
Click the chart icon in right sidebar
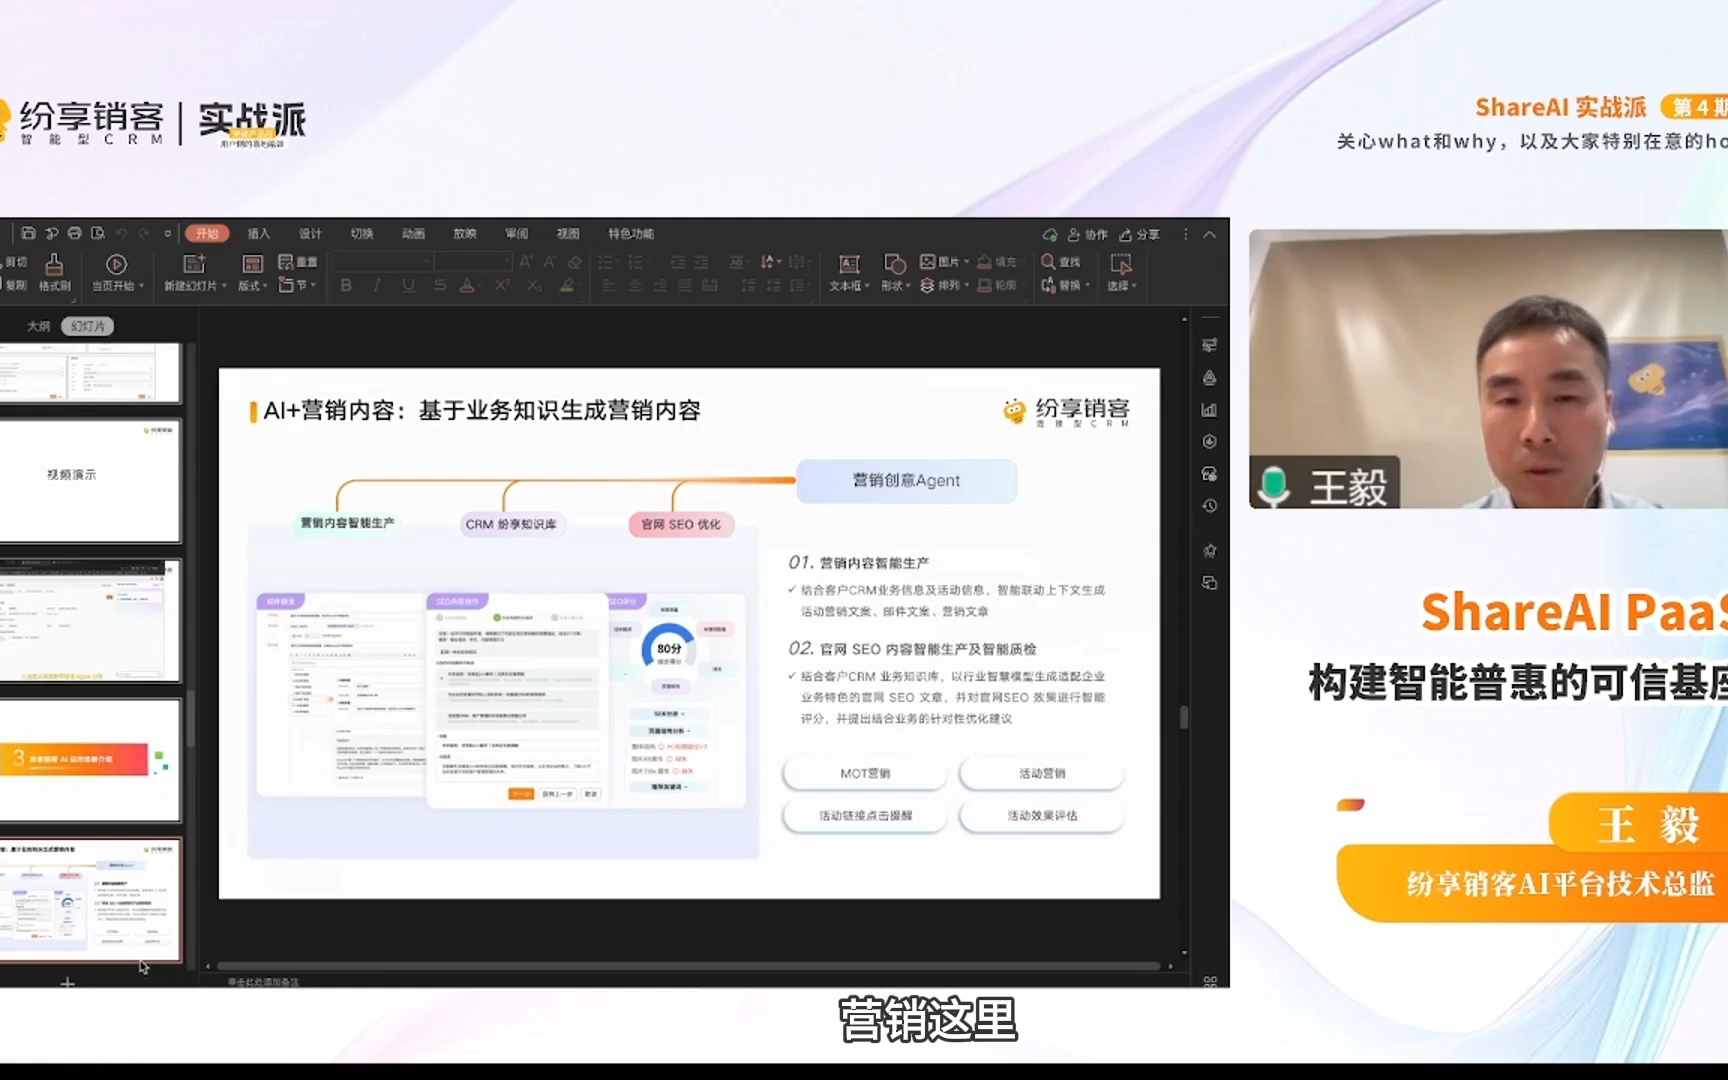coord(1209,410)
